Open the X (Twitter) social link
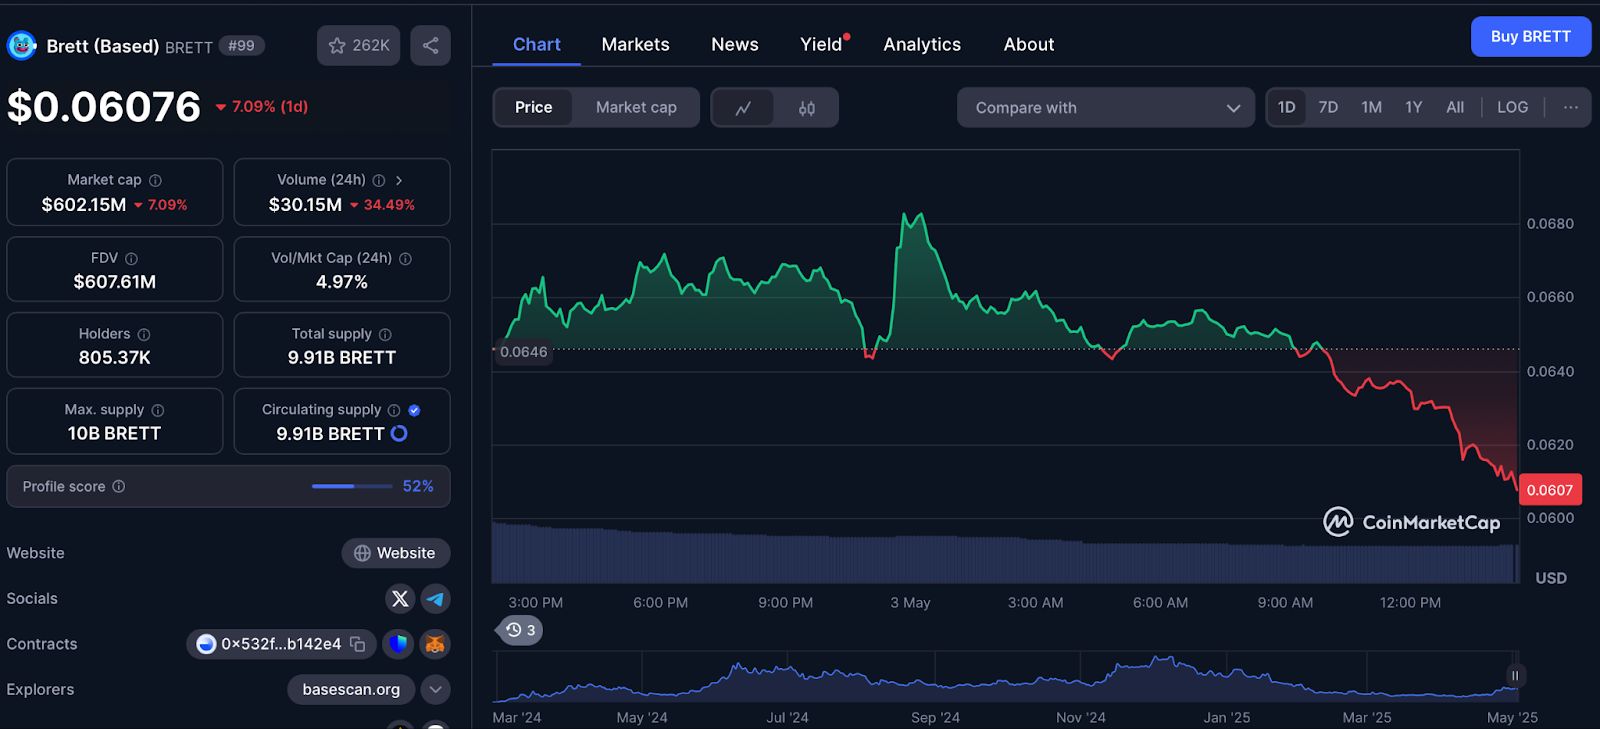The width and height of the screenshot is (1600, 729). click(400, 599)
